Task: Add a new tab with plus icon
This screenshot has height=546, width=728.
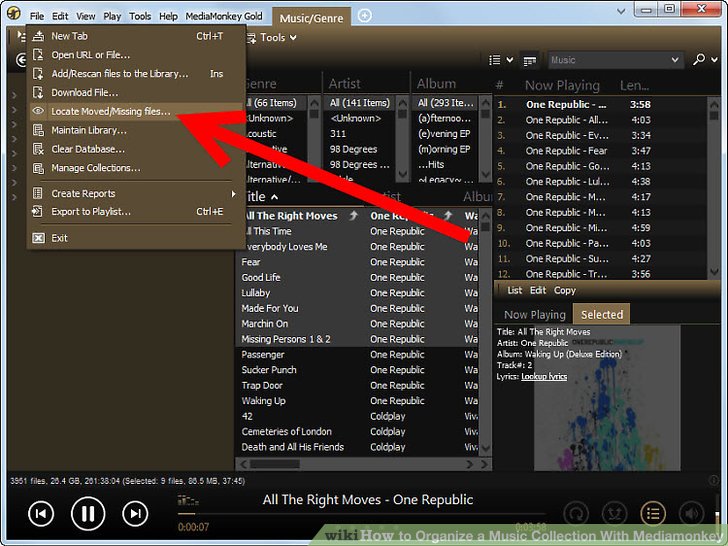Action: [365, 16]
